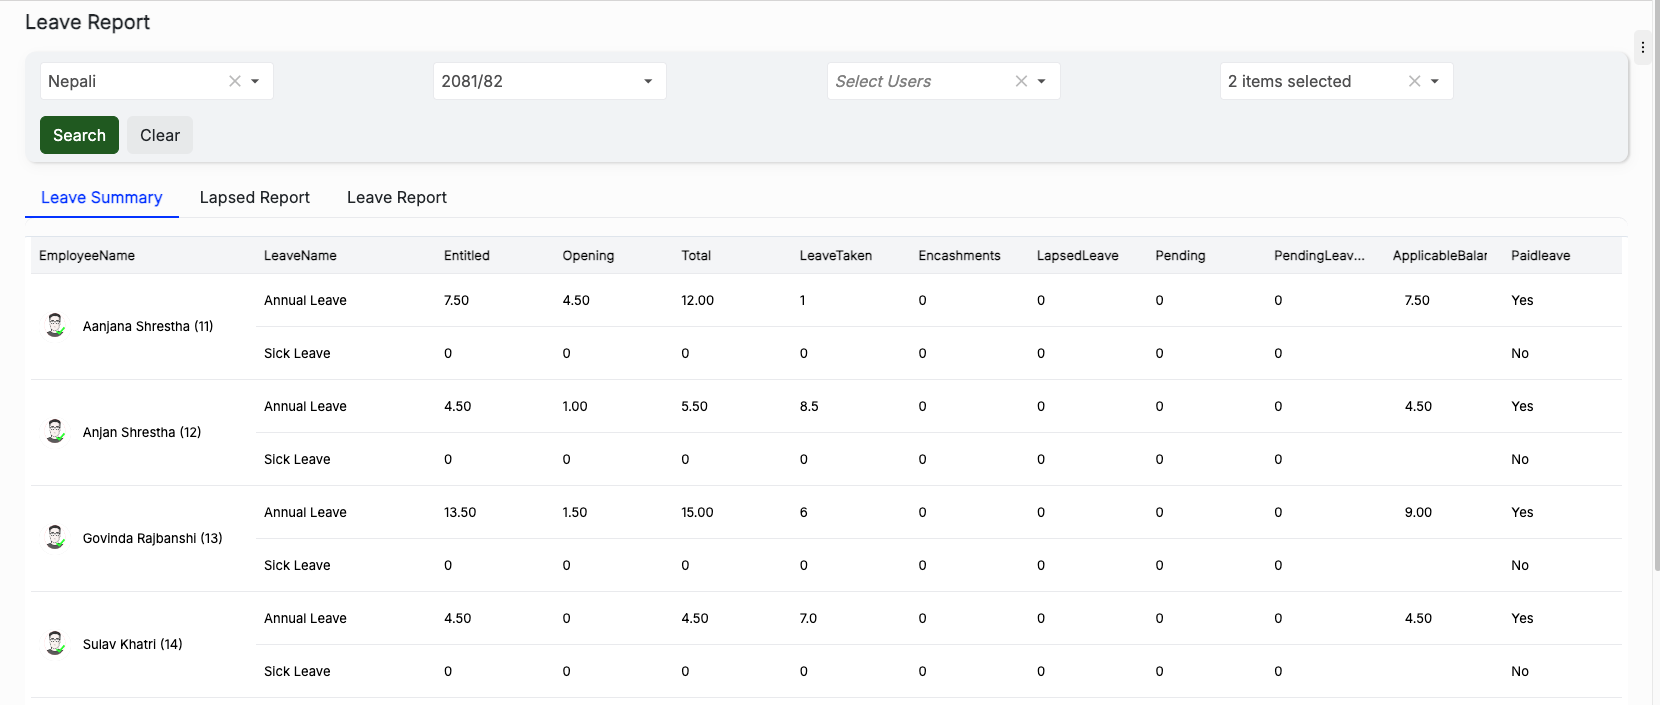1660x705 pixels.
Task: Click Aanjana Shrestha's avatar icon
Action: (56, 325)
